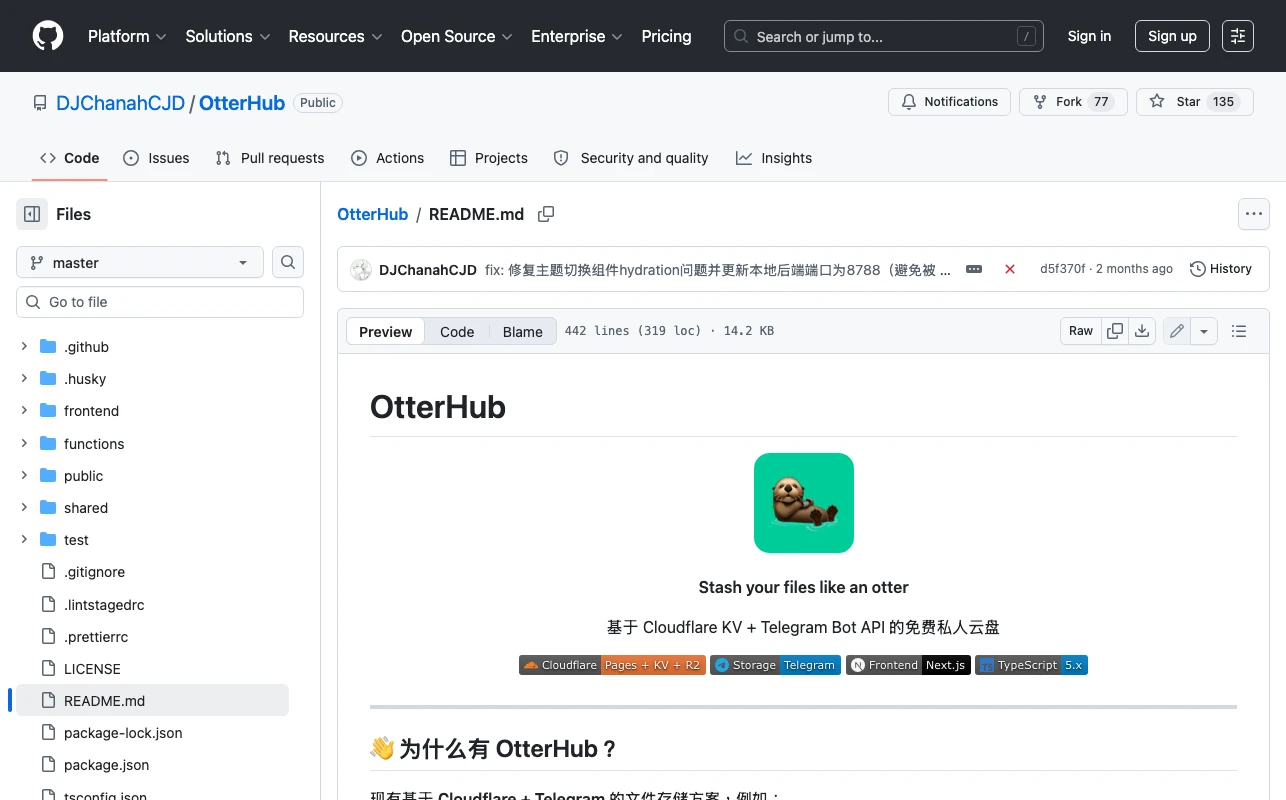Click the OtterHub otter logo image

[804, 503]
